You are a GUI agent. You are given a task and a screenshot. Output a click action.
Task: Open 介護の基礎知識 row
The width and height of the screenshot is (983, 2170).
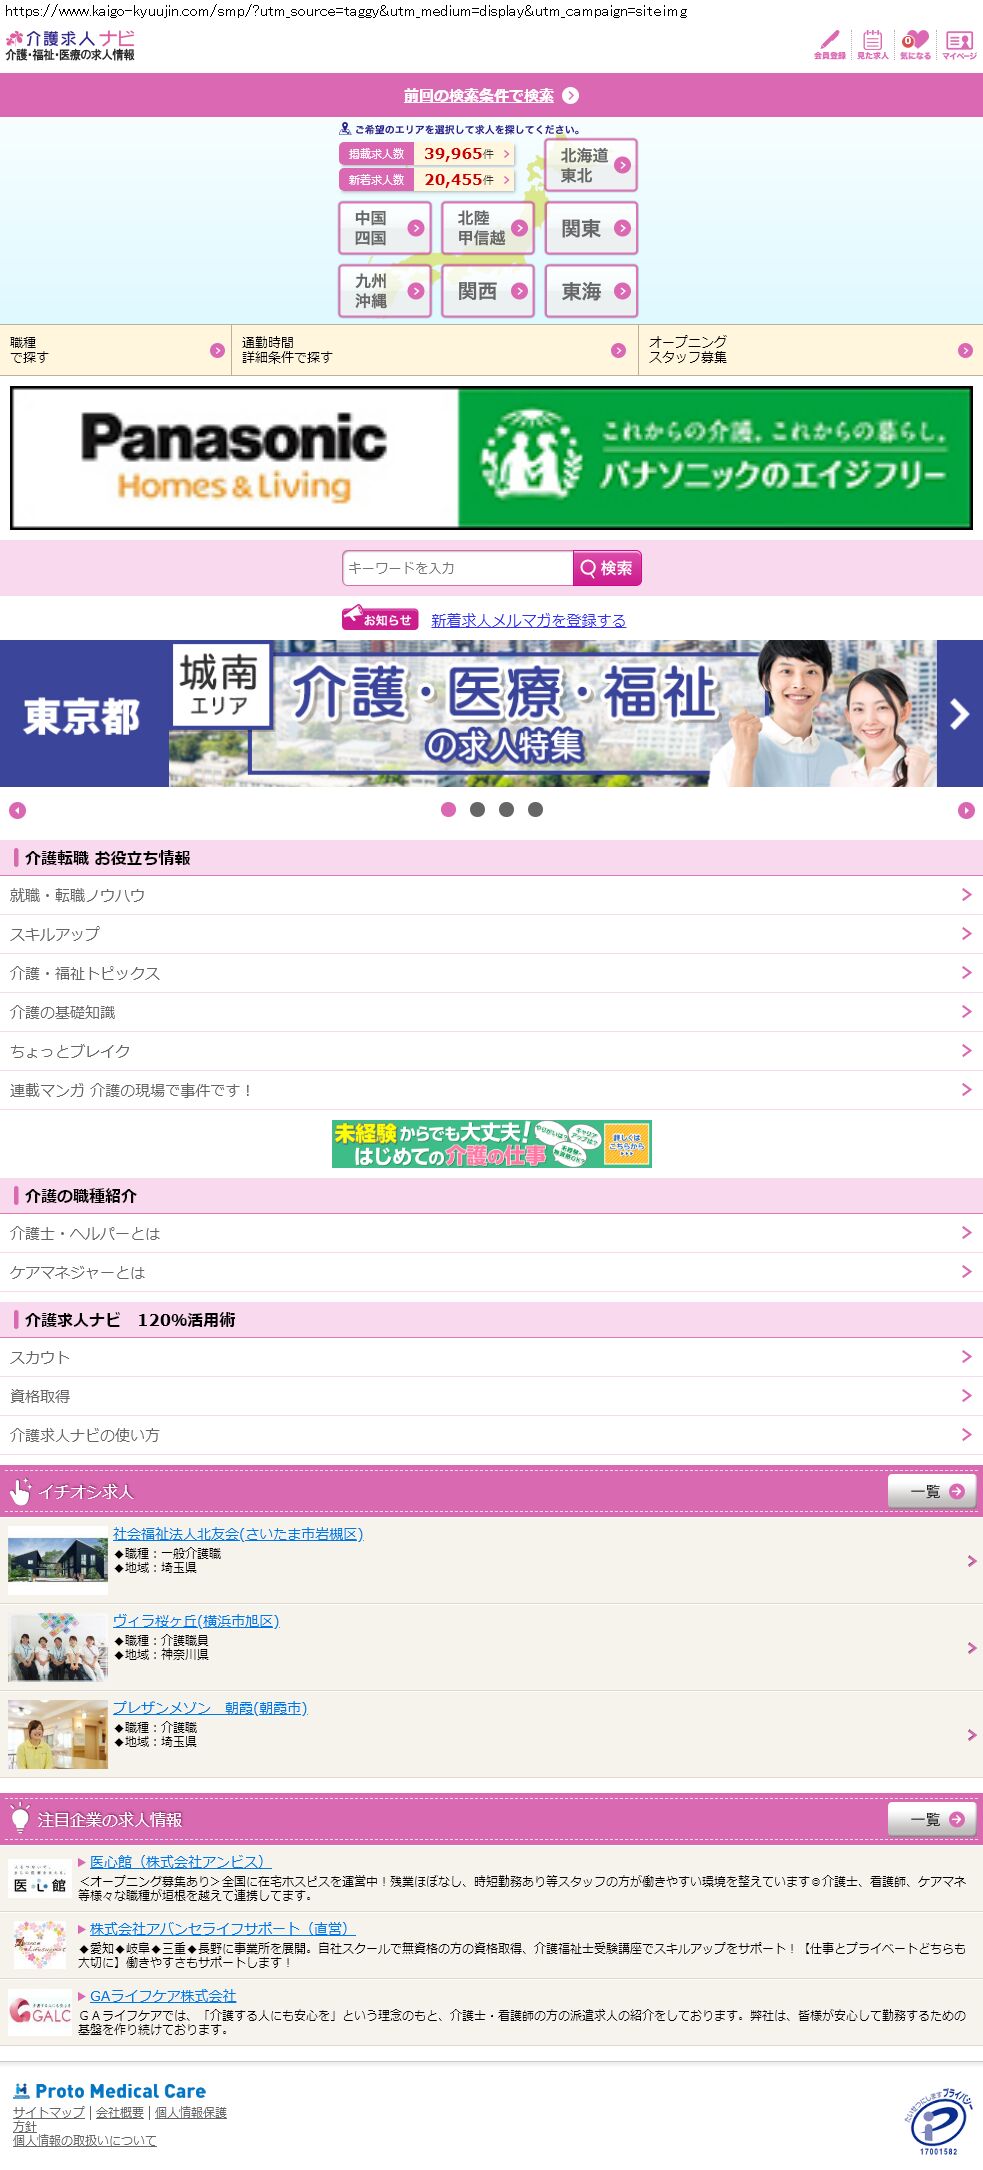coord(491,1012)
